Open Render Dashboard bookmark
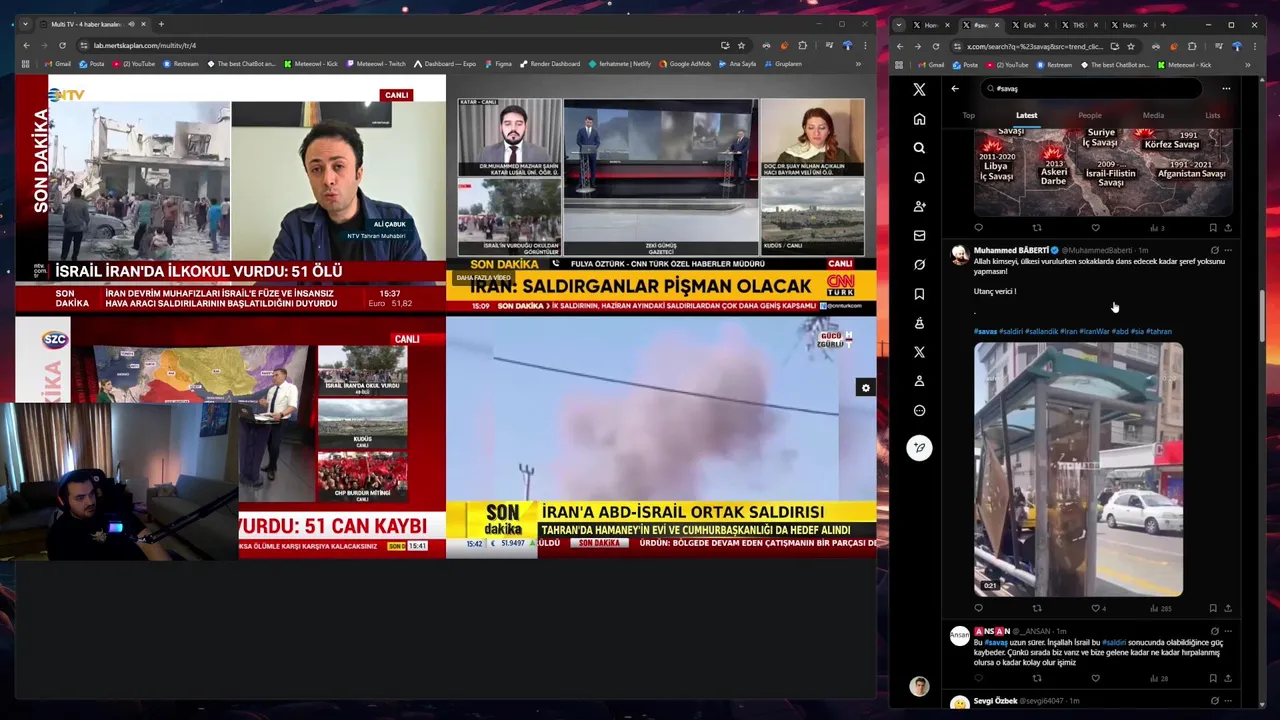The height and width of the screenshot is (720, 1280). point(550,64)
